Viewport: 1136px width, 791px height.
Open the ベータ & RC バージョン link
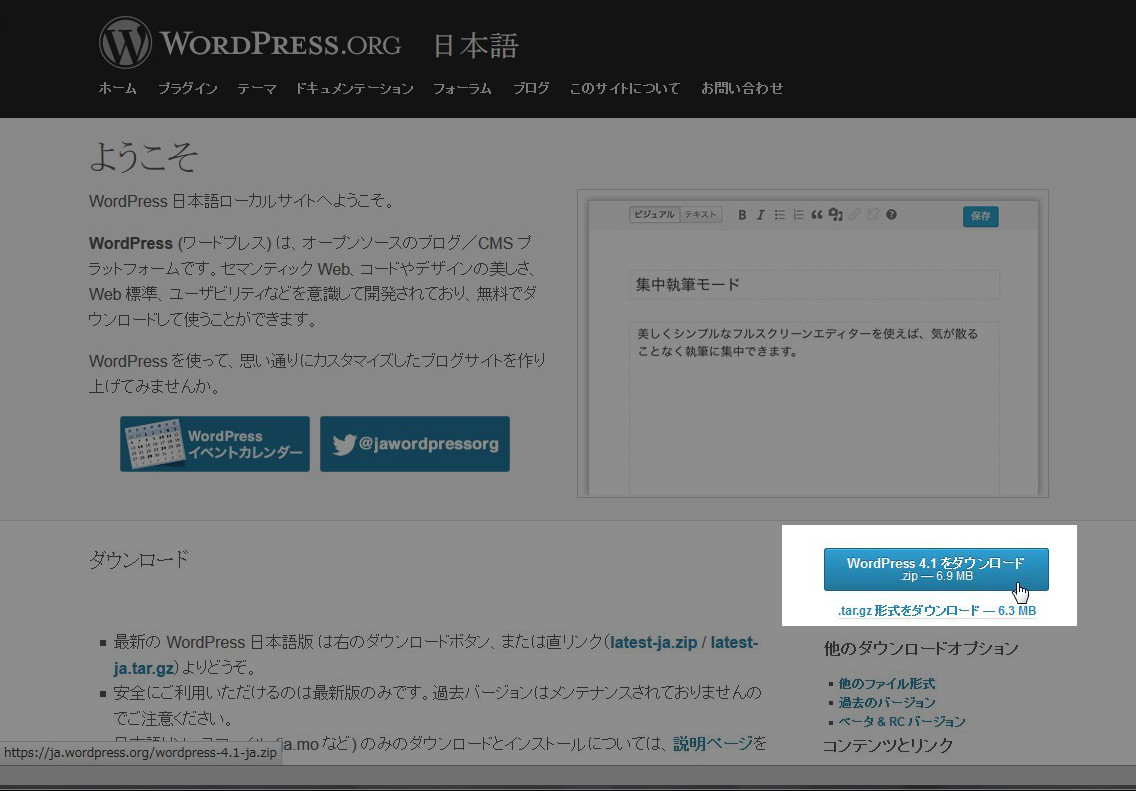coord(902,721)
